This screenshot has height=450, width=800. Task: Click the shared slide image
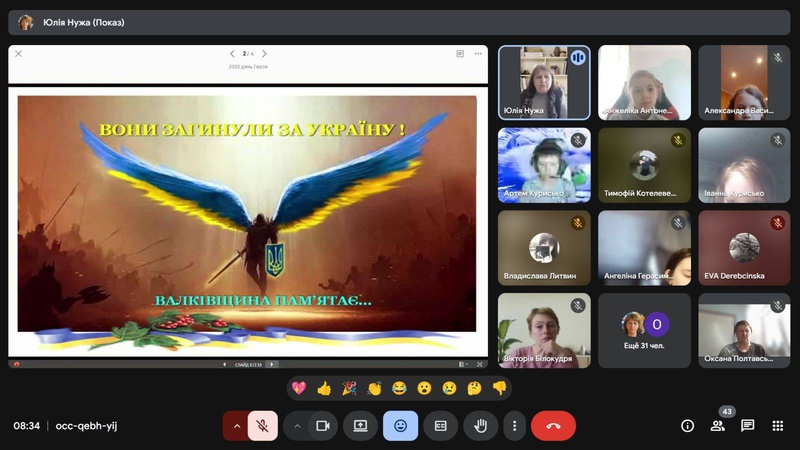pyautogui.click(x=247, y=222)
